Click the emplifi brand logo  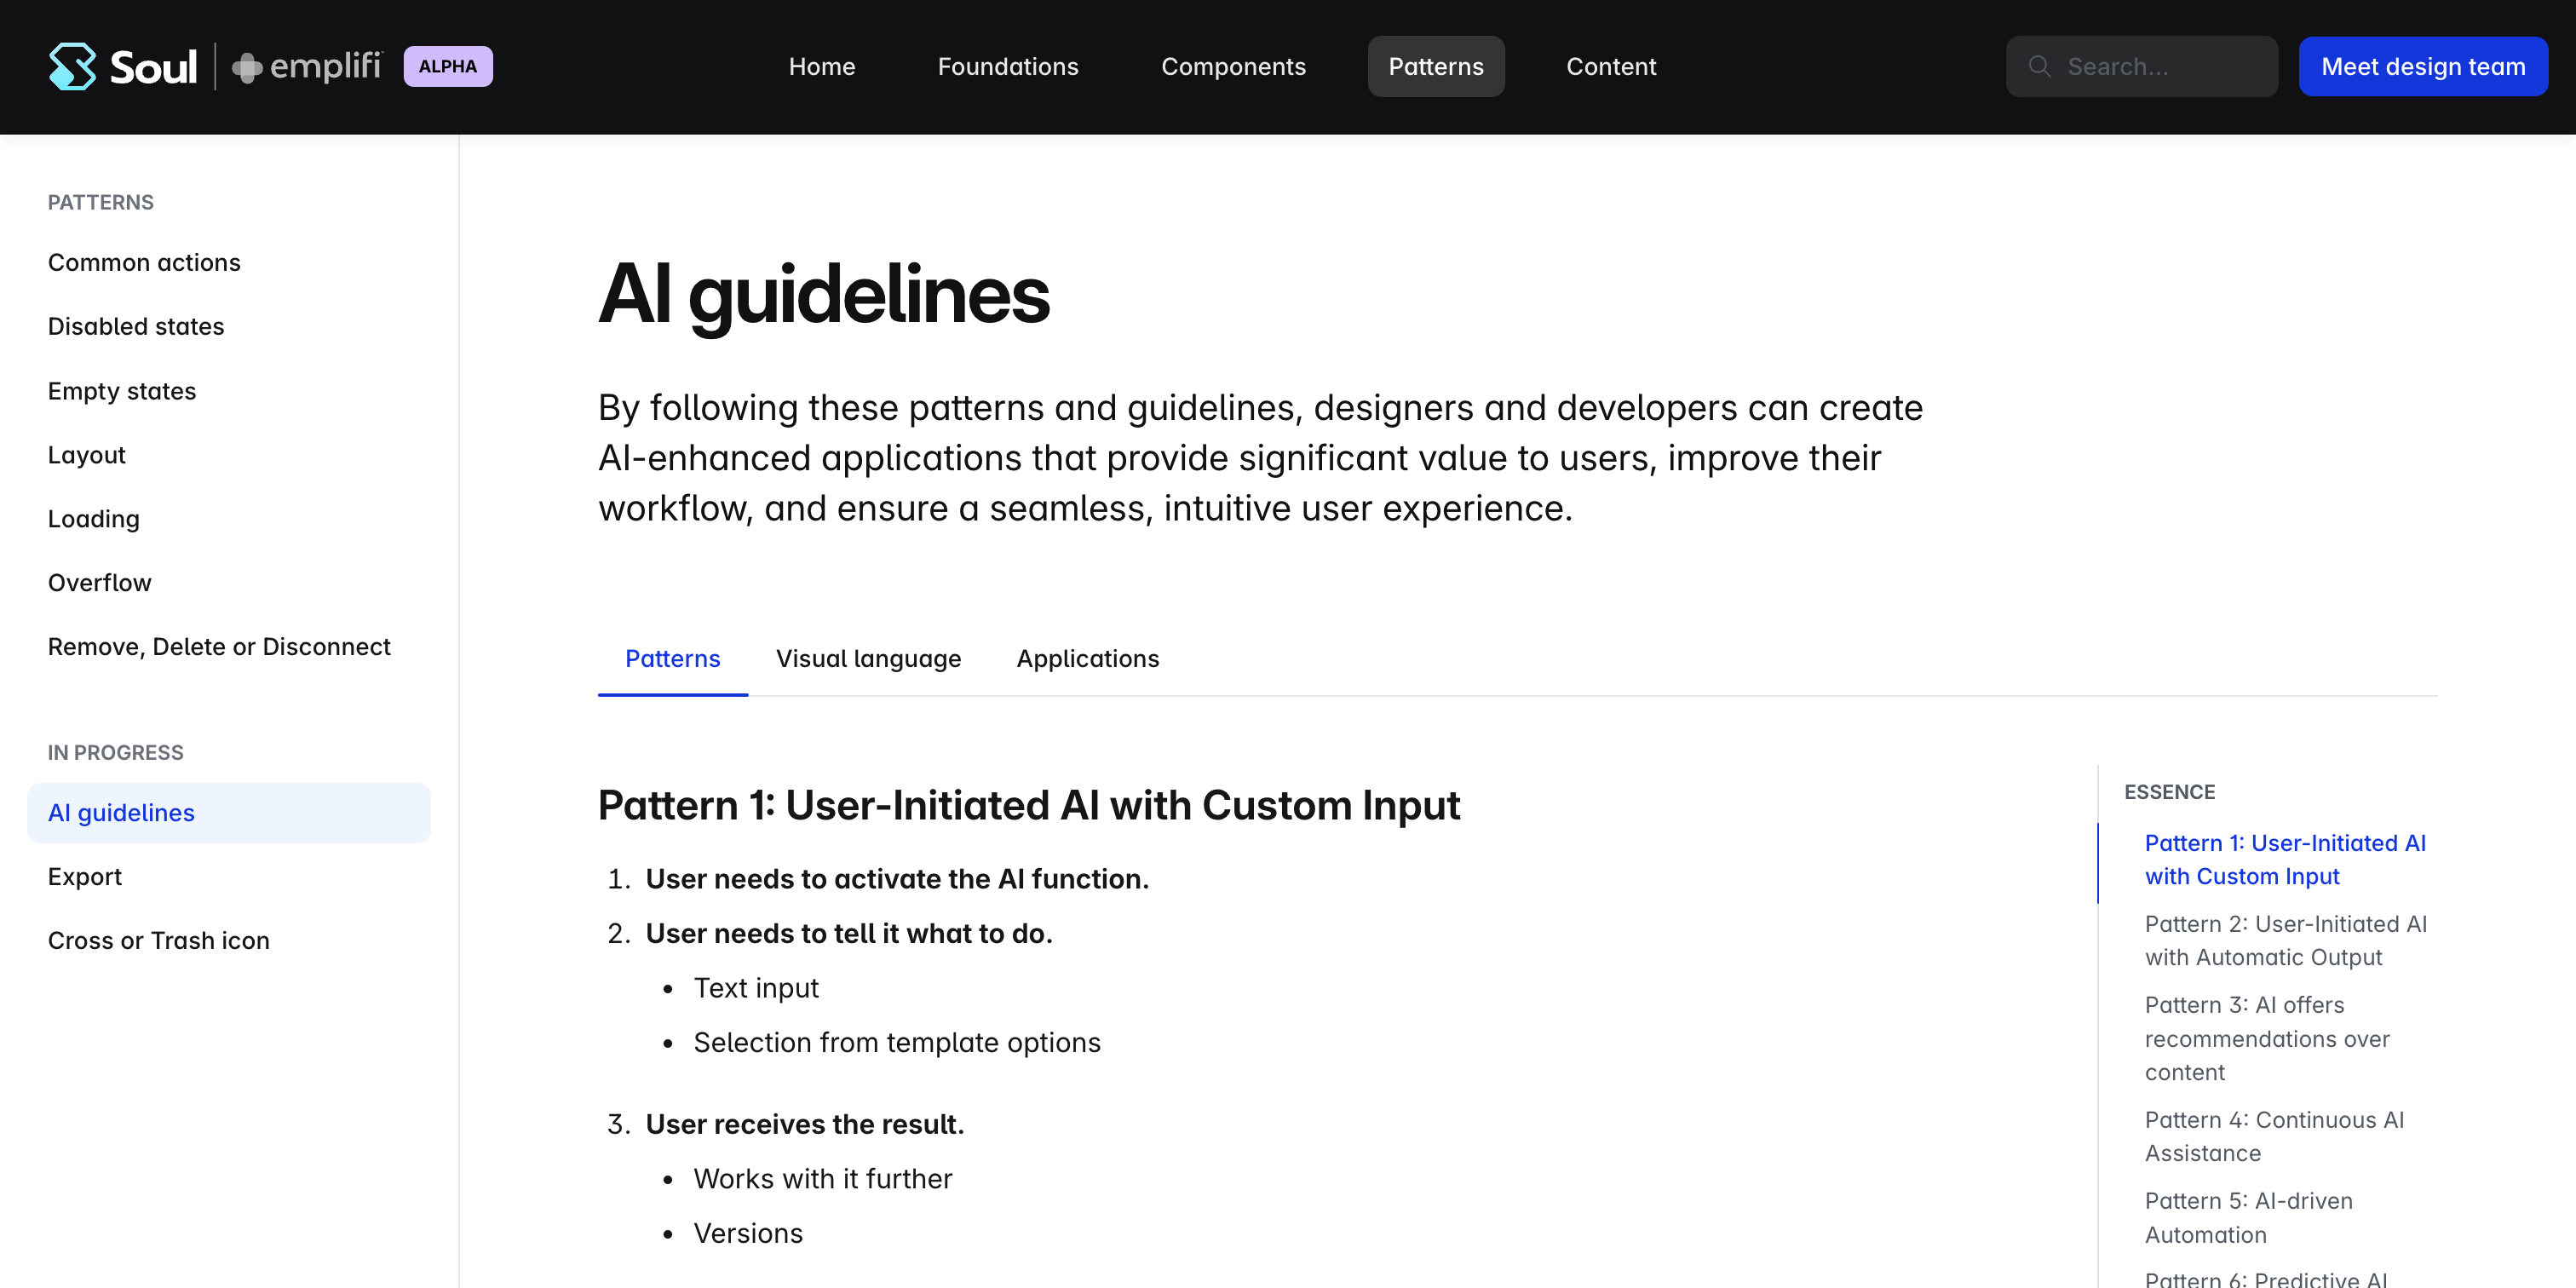(x=307, y=66)
